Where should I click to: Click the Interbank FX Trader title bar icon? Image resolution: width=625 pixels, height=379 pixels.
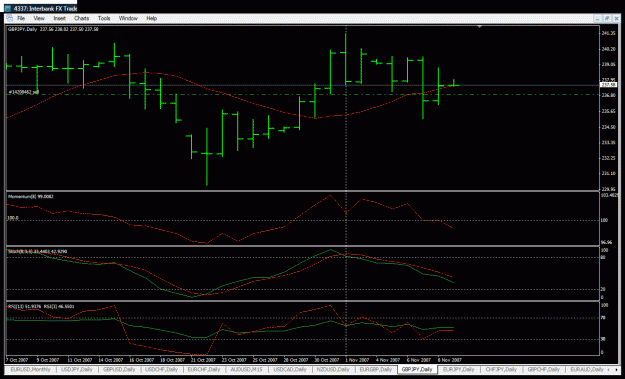[8, 8]
